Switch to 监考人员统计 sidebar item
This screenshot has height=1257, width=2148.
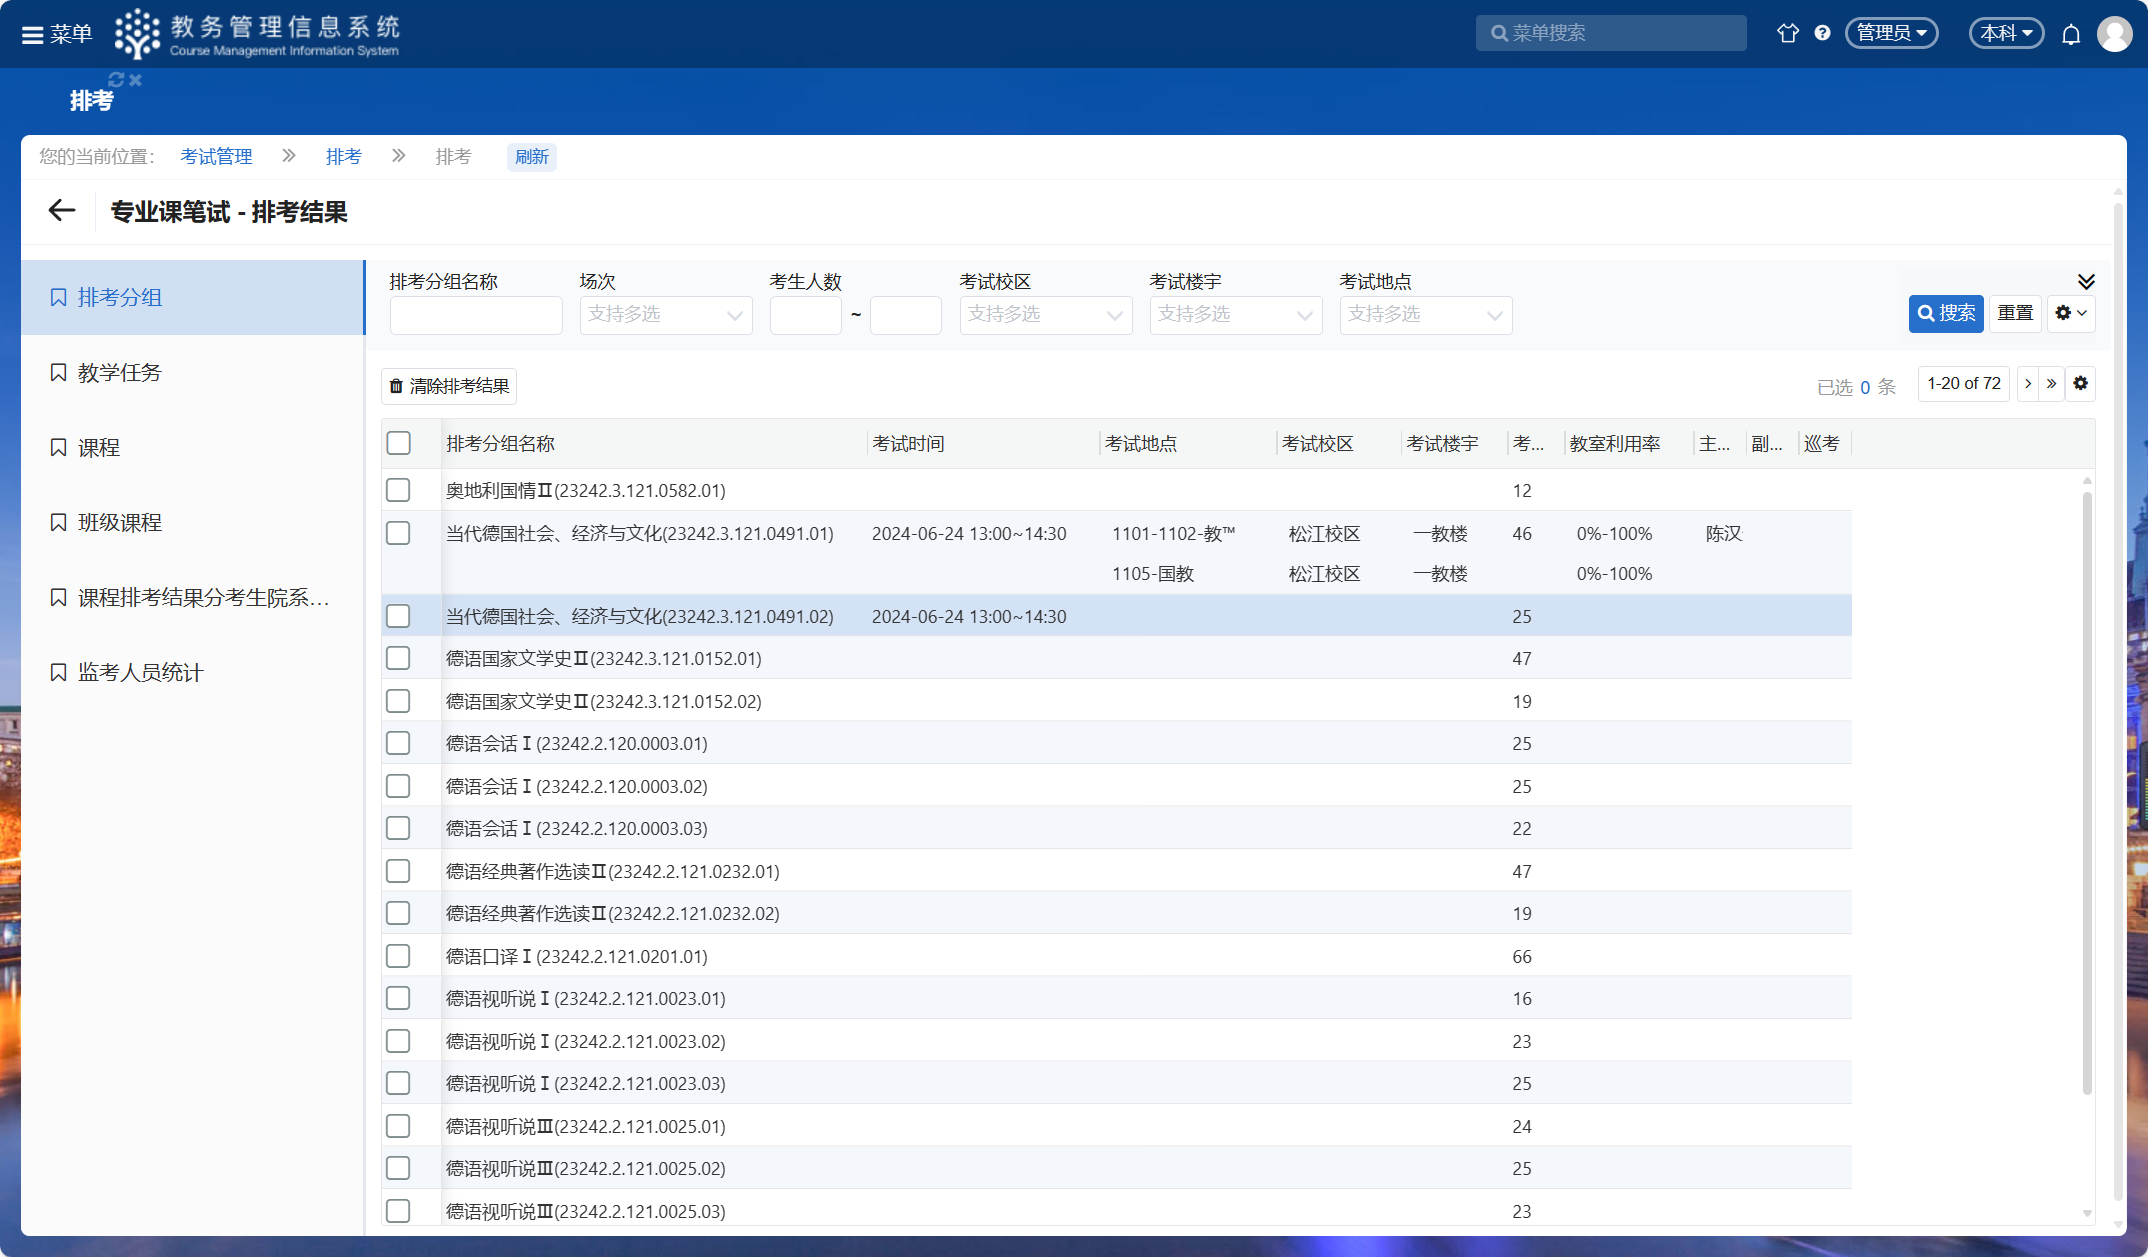pos(140,672)
